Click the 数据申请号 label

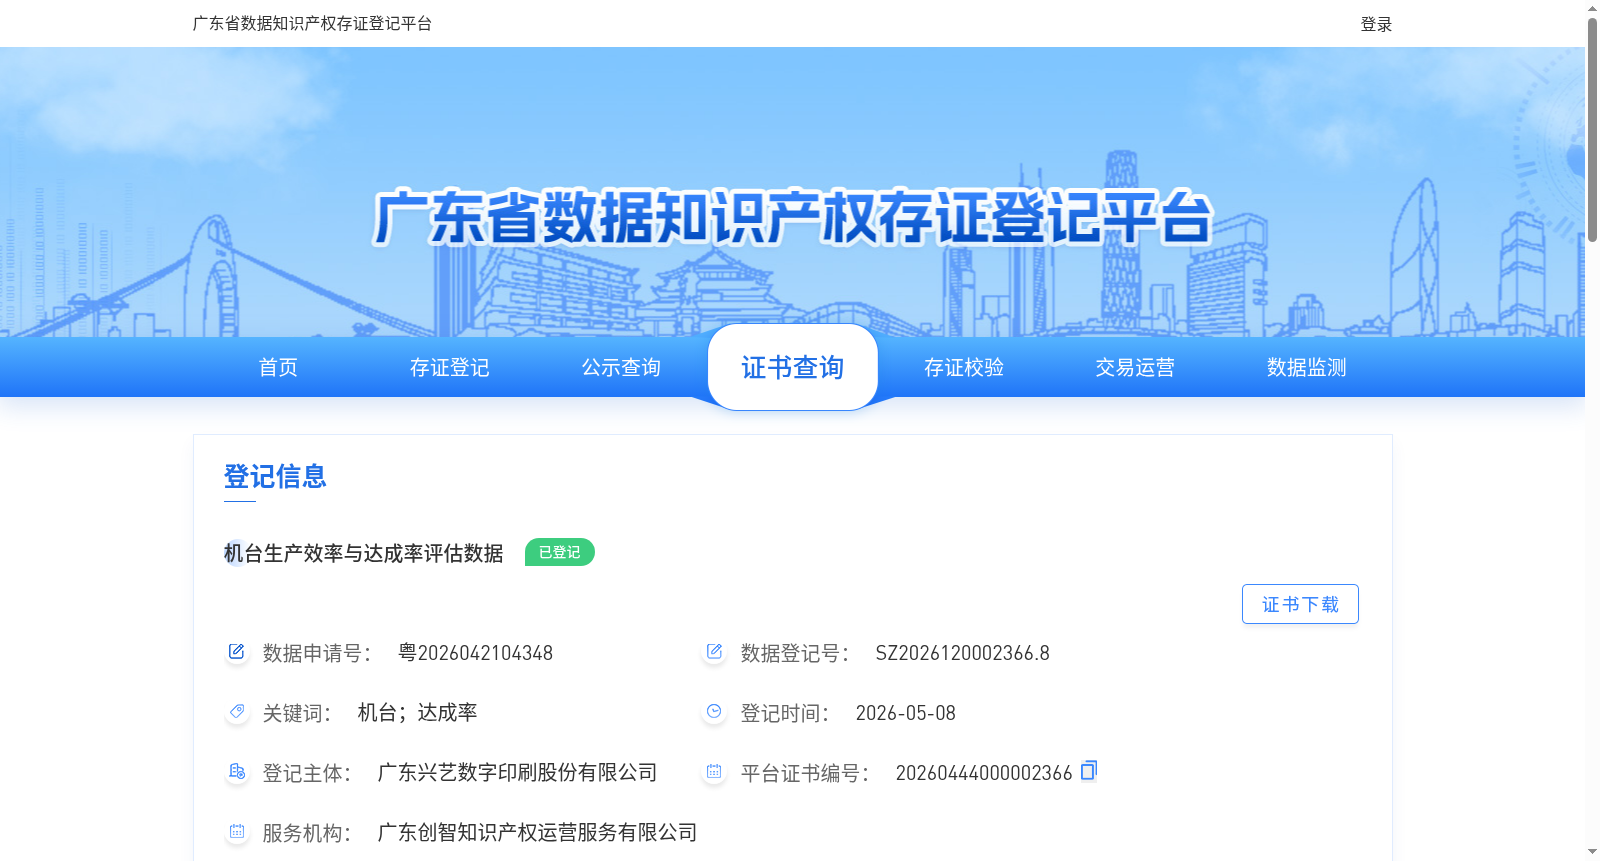click(317, 653)
